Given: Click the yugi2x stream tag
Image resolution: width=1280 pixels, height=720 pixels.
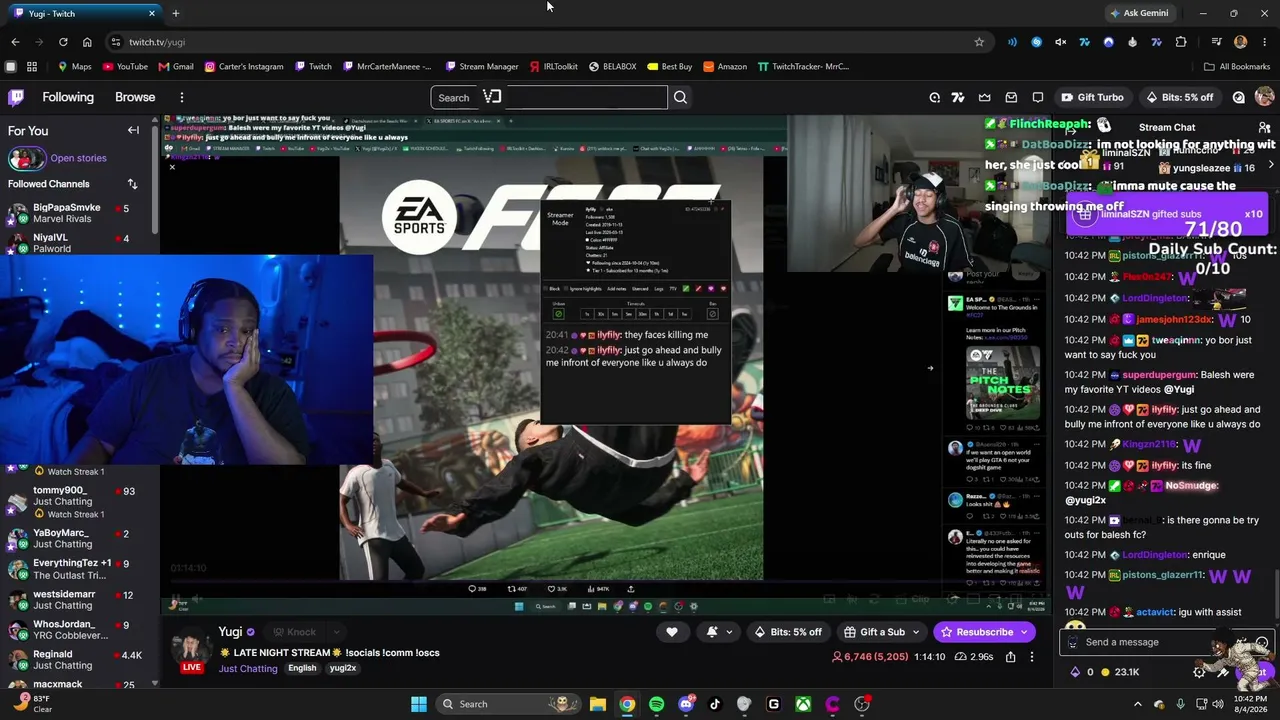Looking at the screenshot, I should [x=343, y=668].
